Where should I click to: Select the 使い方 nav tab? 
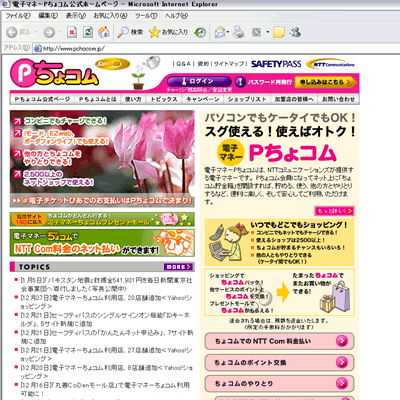click(133, 99)
